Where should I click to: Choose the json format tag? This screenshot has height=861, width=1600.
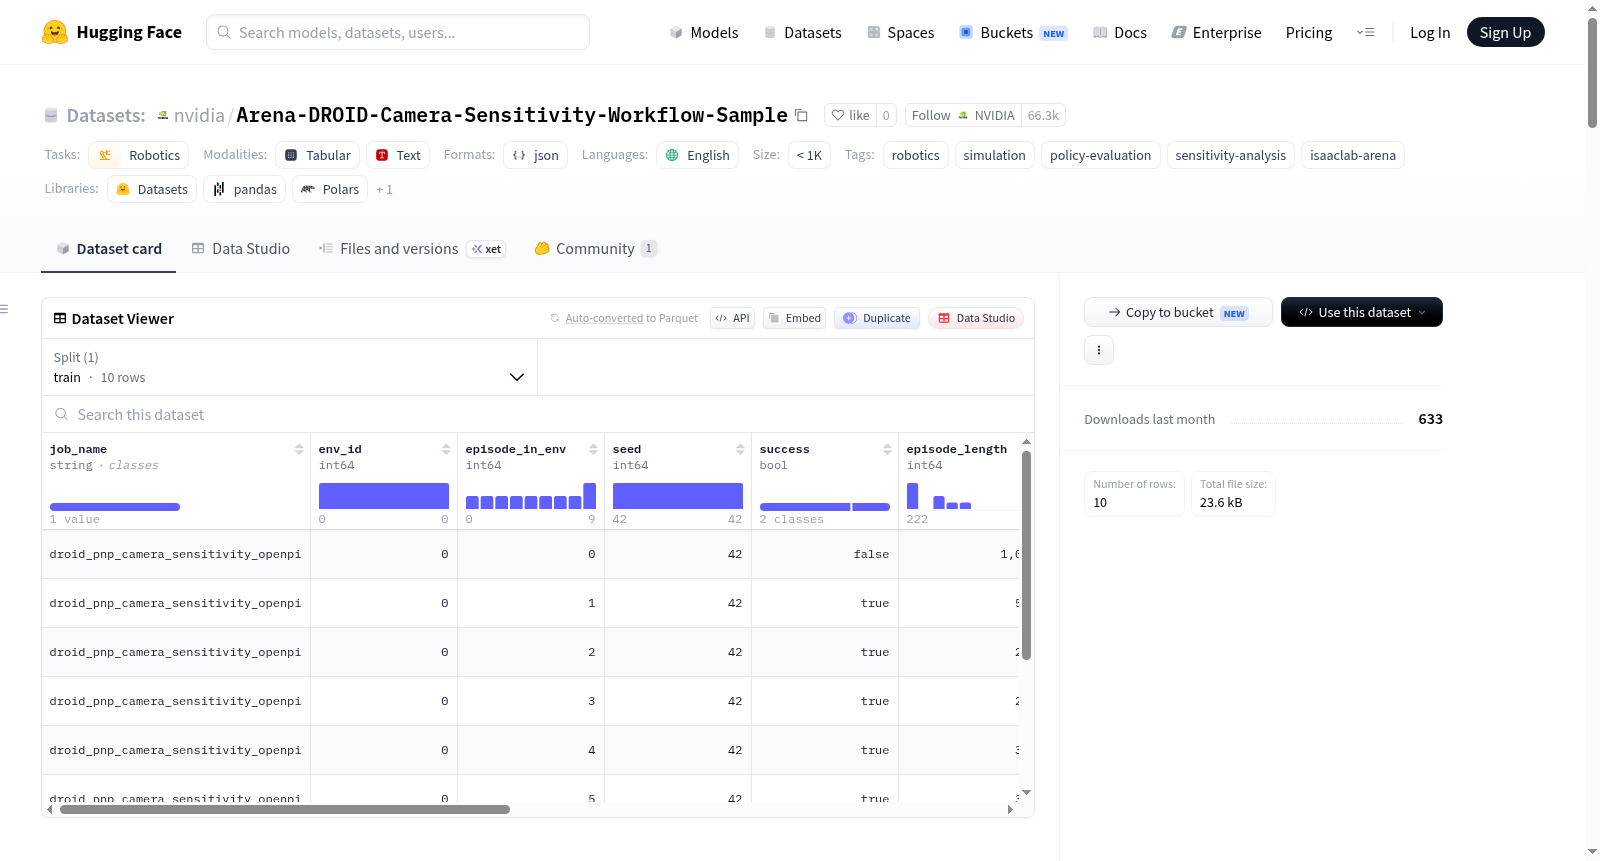click(535, 155)
